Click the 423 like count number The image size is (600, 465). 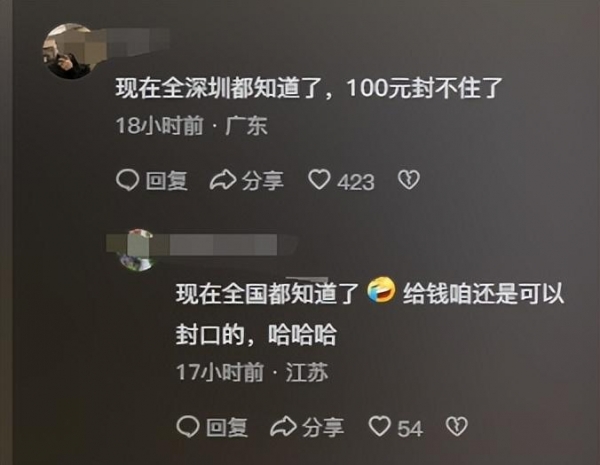(x=355, y=182)
